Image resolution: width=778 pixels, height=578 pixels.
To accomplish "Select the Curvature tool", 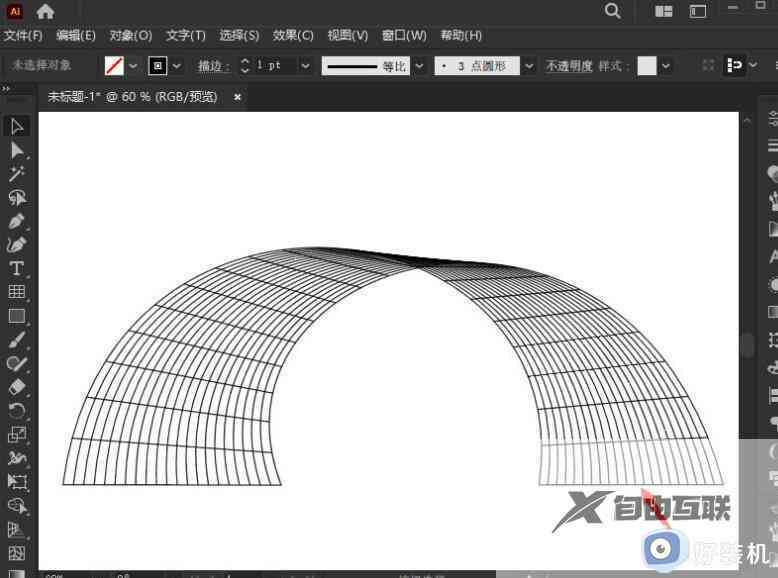I will tap(17, 245).
